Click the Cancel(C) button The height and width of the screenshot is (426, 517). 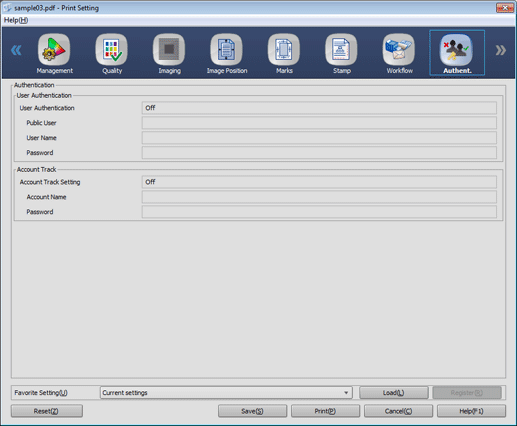(398, 411)
